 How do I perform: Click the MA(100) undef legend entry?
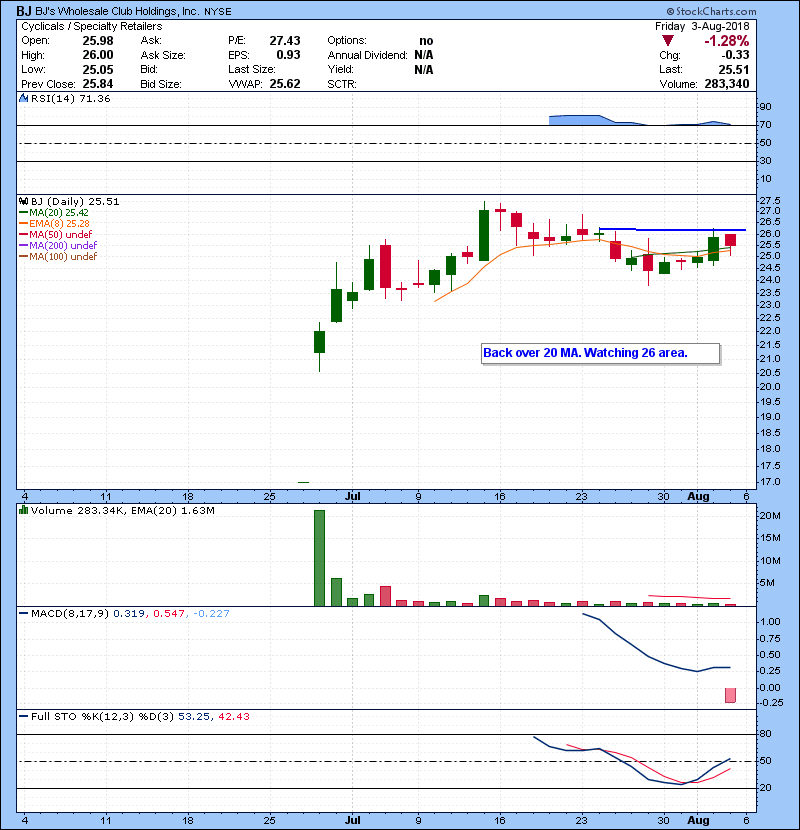(x=58, y=257)
